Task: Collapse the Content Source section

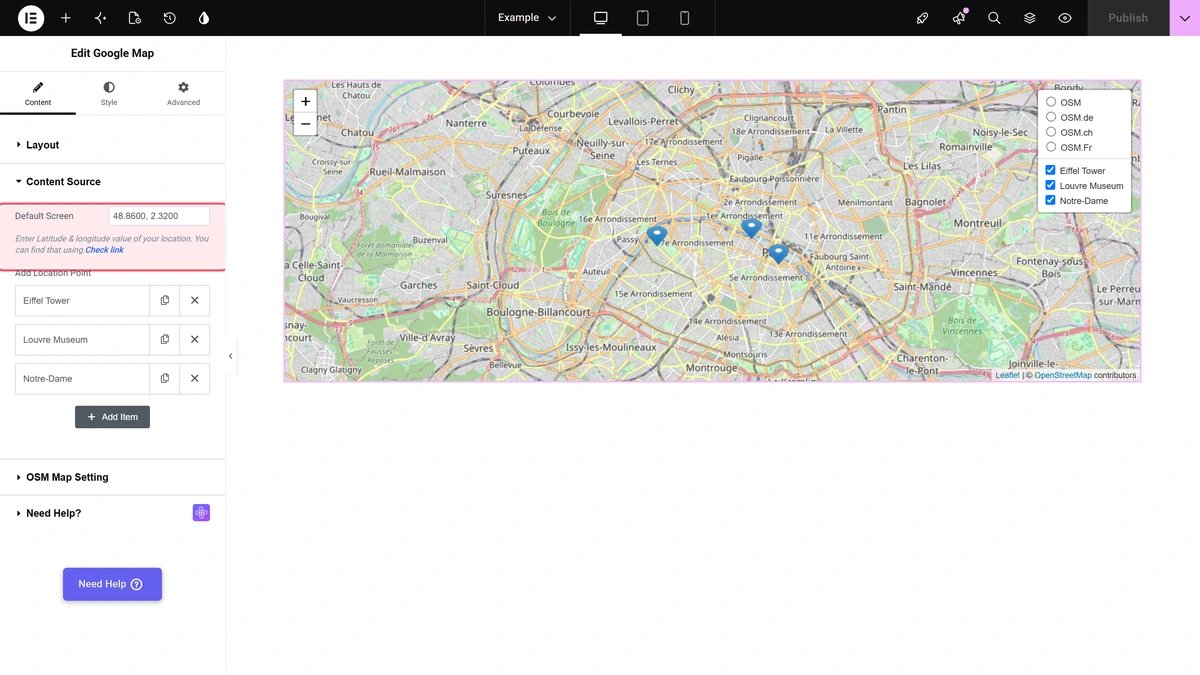Action: coord(112,182)
